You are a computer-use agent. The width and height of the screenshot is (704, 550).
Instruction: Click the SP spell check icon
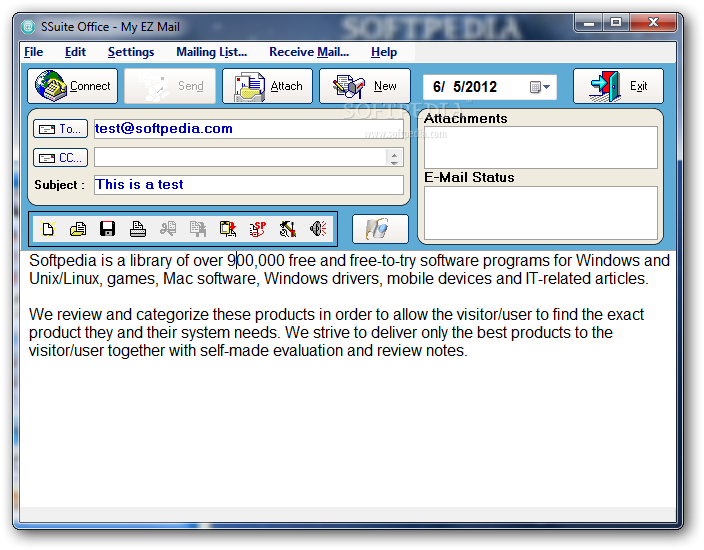pyautogui.click(x=258, y=229)
